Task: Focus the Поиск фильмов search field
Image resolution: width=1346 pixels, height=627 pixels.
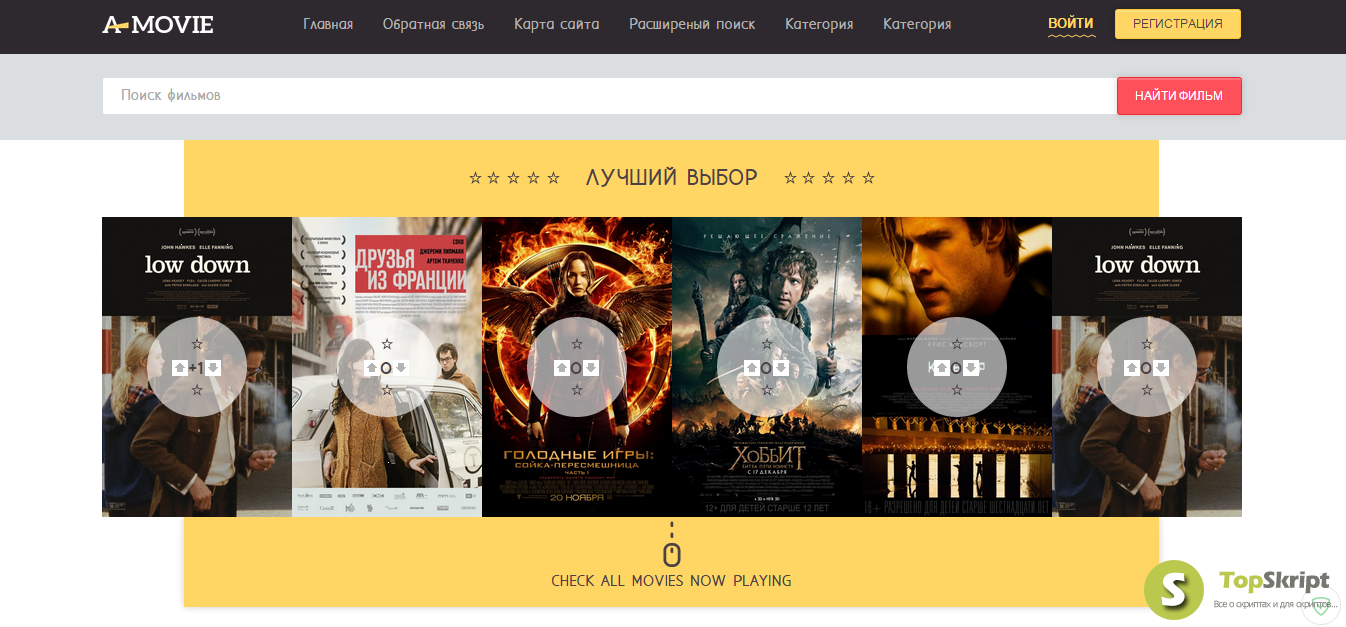Action: coord(609,96)
